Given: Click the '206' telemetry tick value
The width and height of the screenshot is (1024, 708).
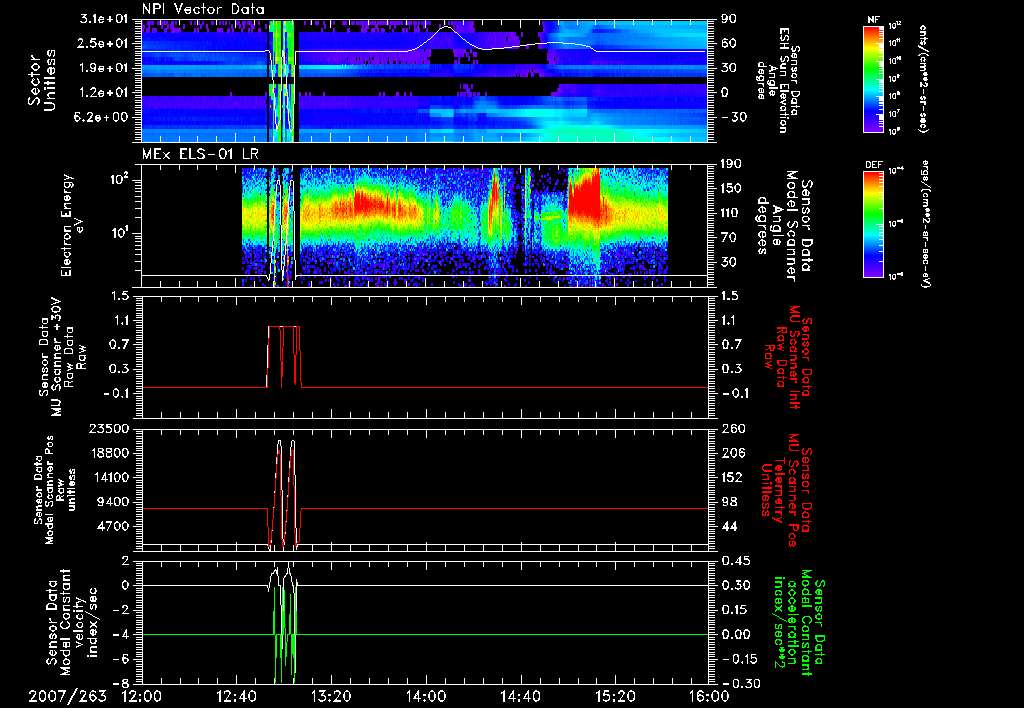Looking at the screenshot, I should (x=733, y=453).
